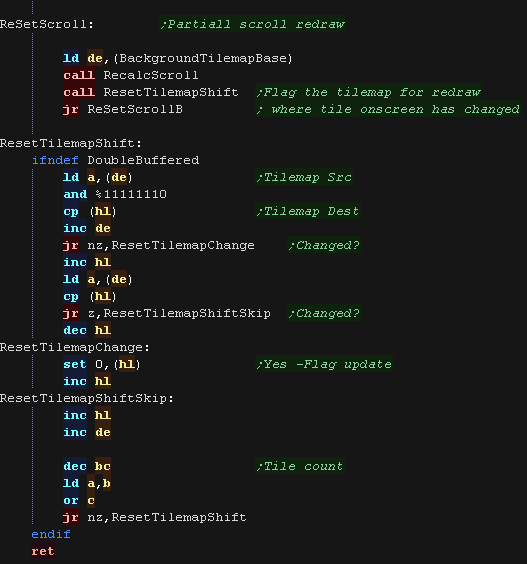Click ResetTilemapShiftSkip in the jr z line

click(187, 313)
